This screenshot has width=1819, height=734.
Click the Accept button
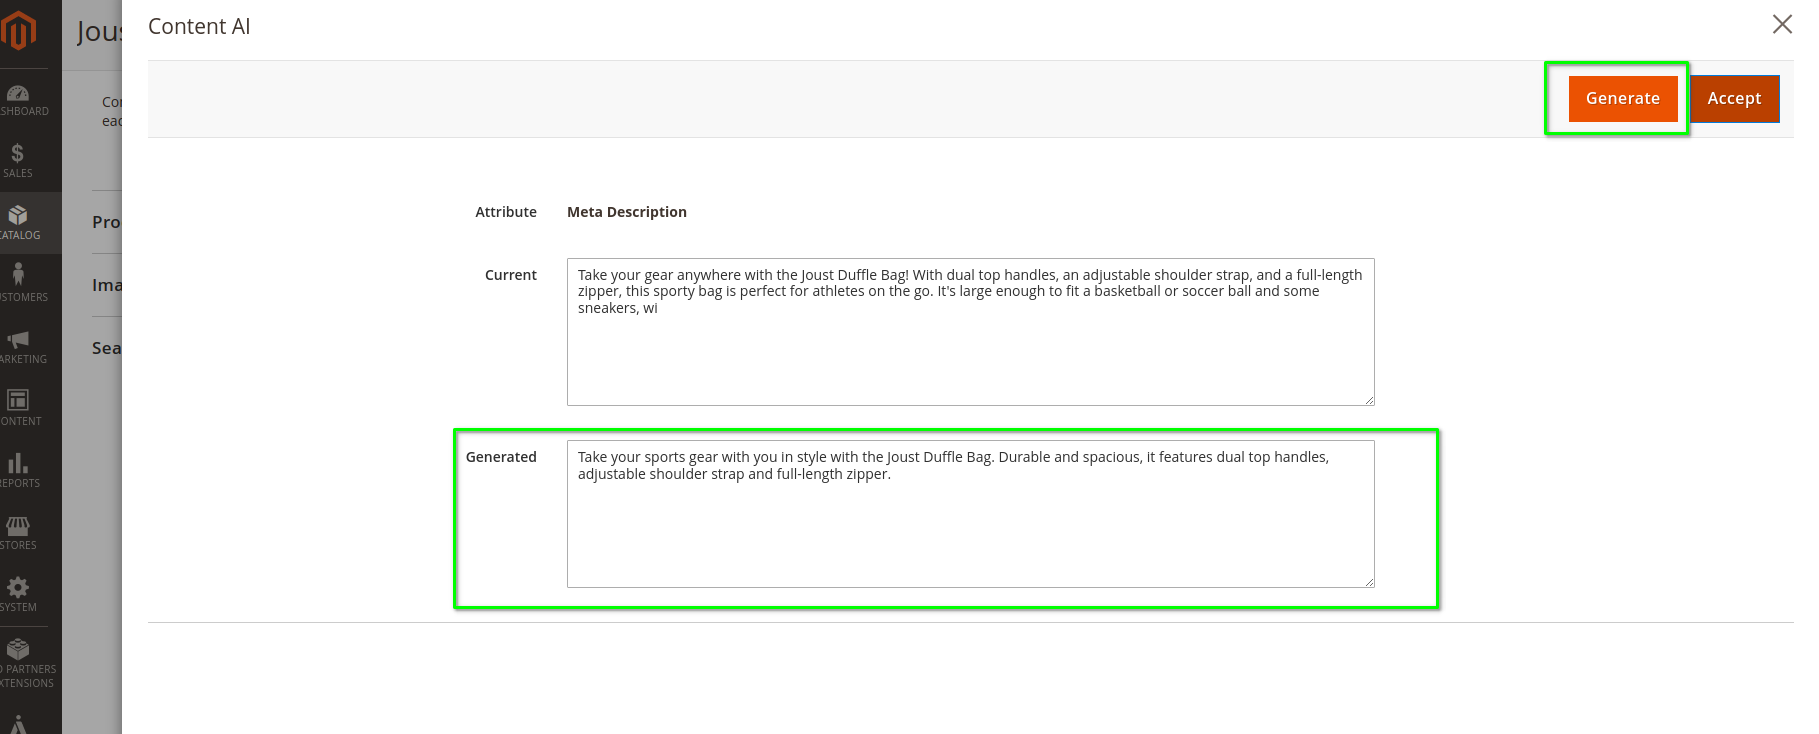click(x=1734, y=98)
